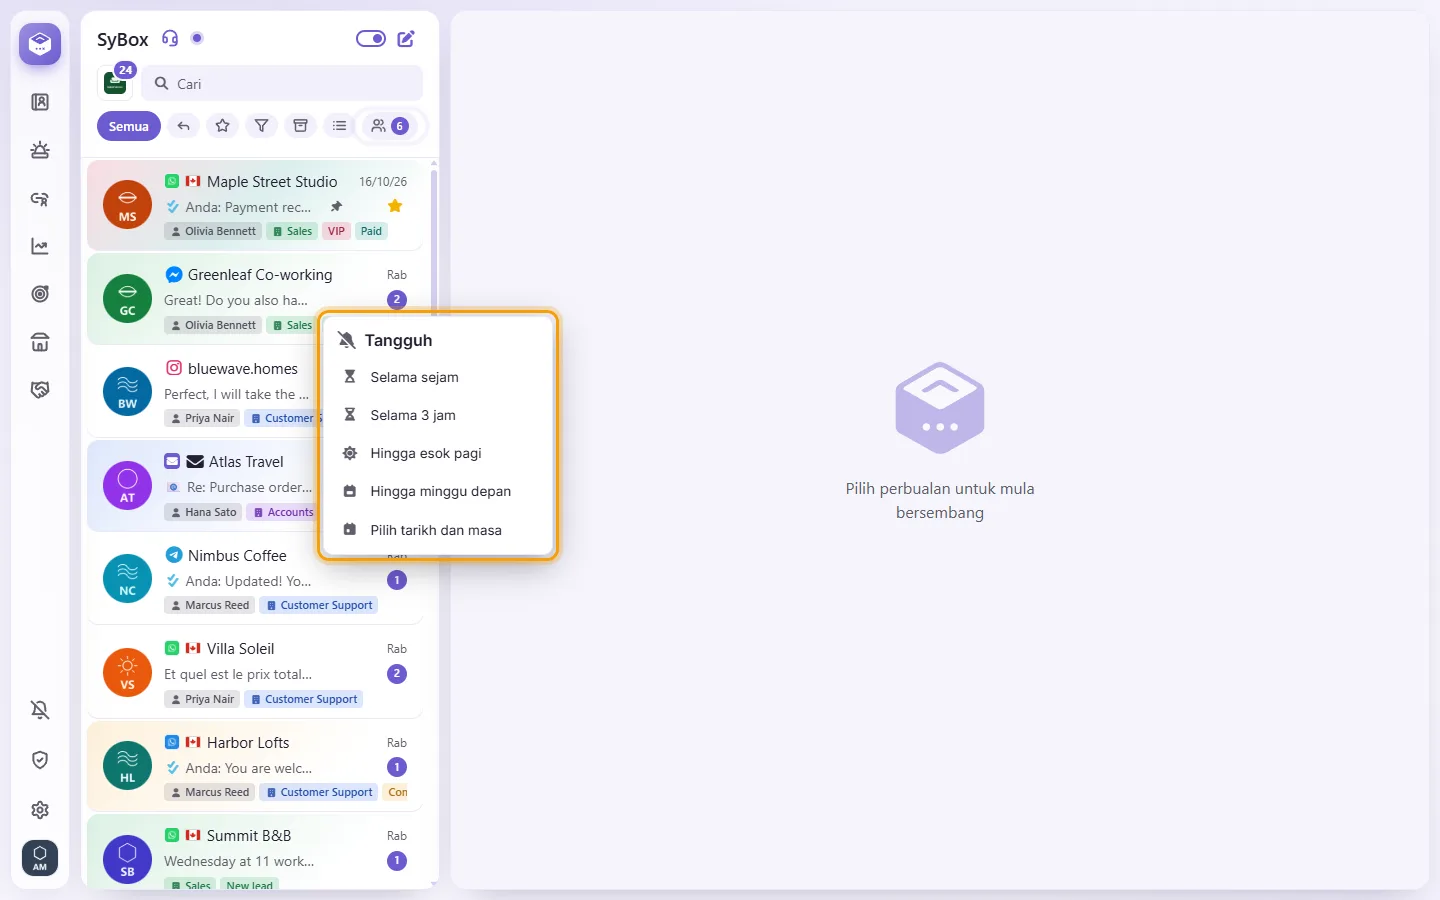Open the SyBox inbox icon in sidebar
This screenshot has height=900, width=1440.
(x=40, y=44)
